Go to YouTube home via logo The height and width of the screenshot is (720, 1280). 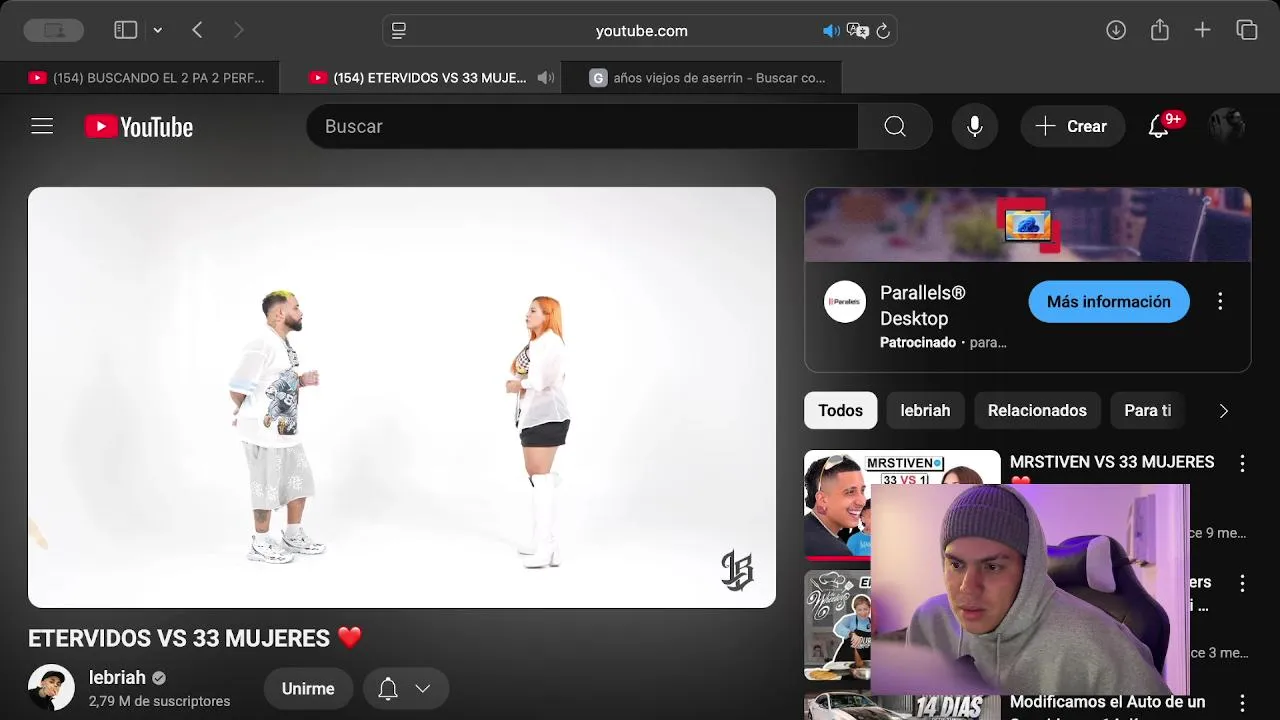[139, 126]
